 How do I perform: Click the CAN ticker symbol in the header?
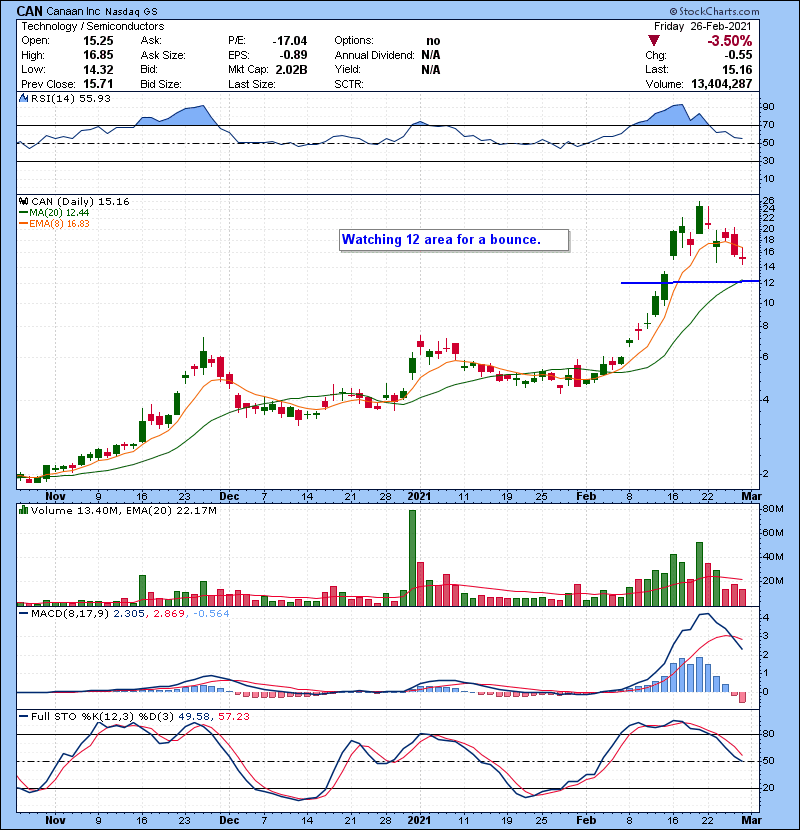click(x=30, y=11)
